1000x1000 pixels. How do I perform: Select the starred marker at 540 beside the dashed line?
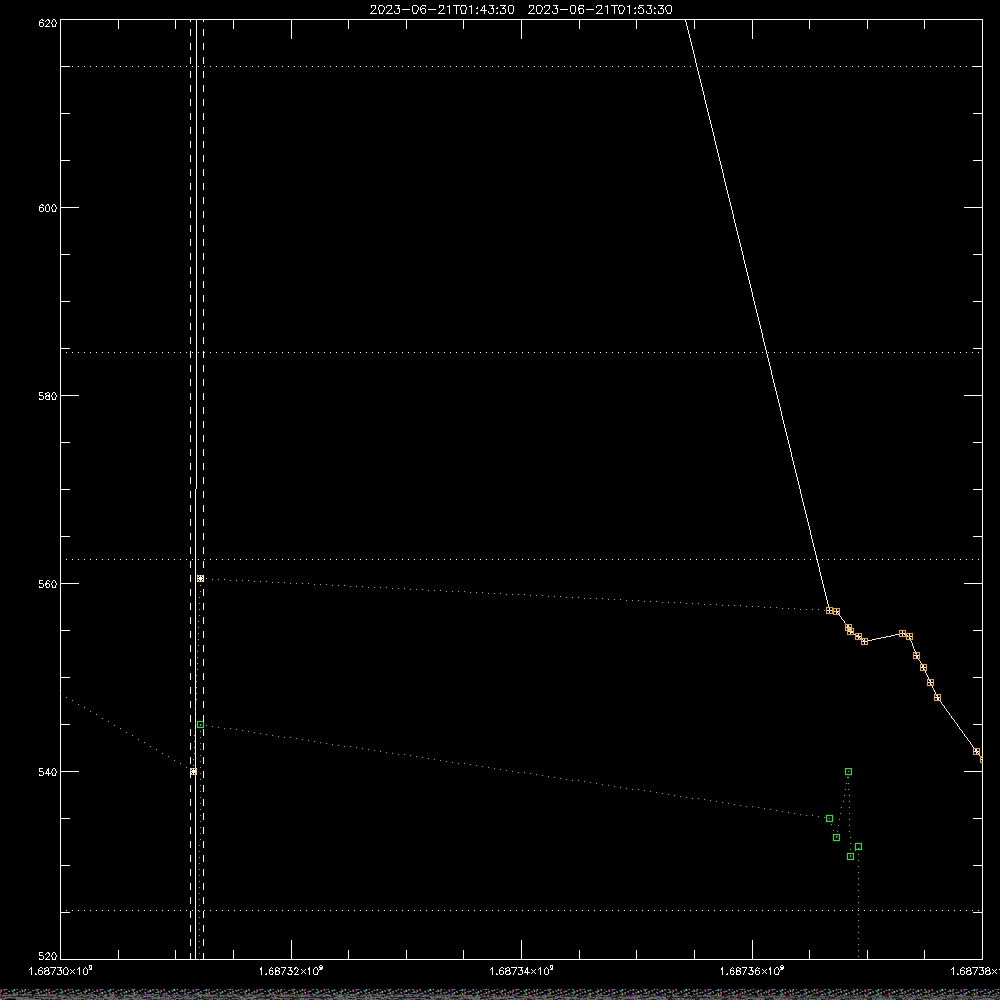tap(193, 772)
